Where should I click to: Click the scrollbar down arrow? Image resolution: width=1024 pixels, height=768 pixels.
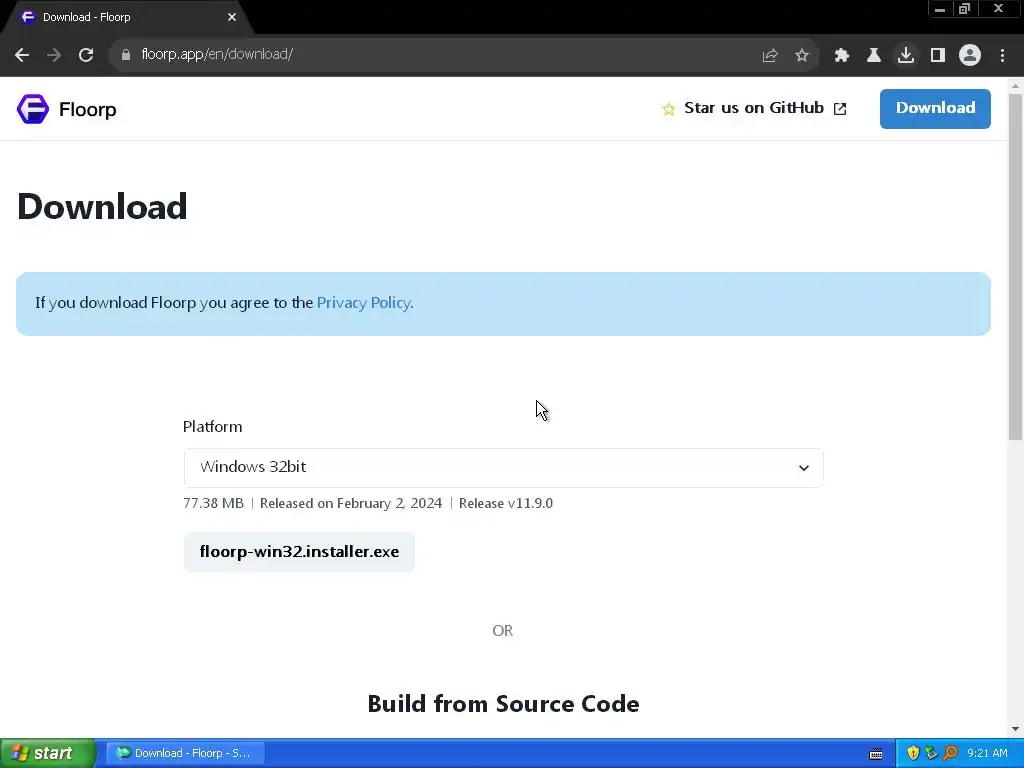click(x=1016, y=729)
